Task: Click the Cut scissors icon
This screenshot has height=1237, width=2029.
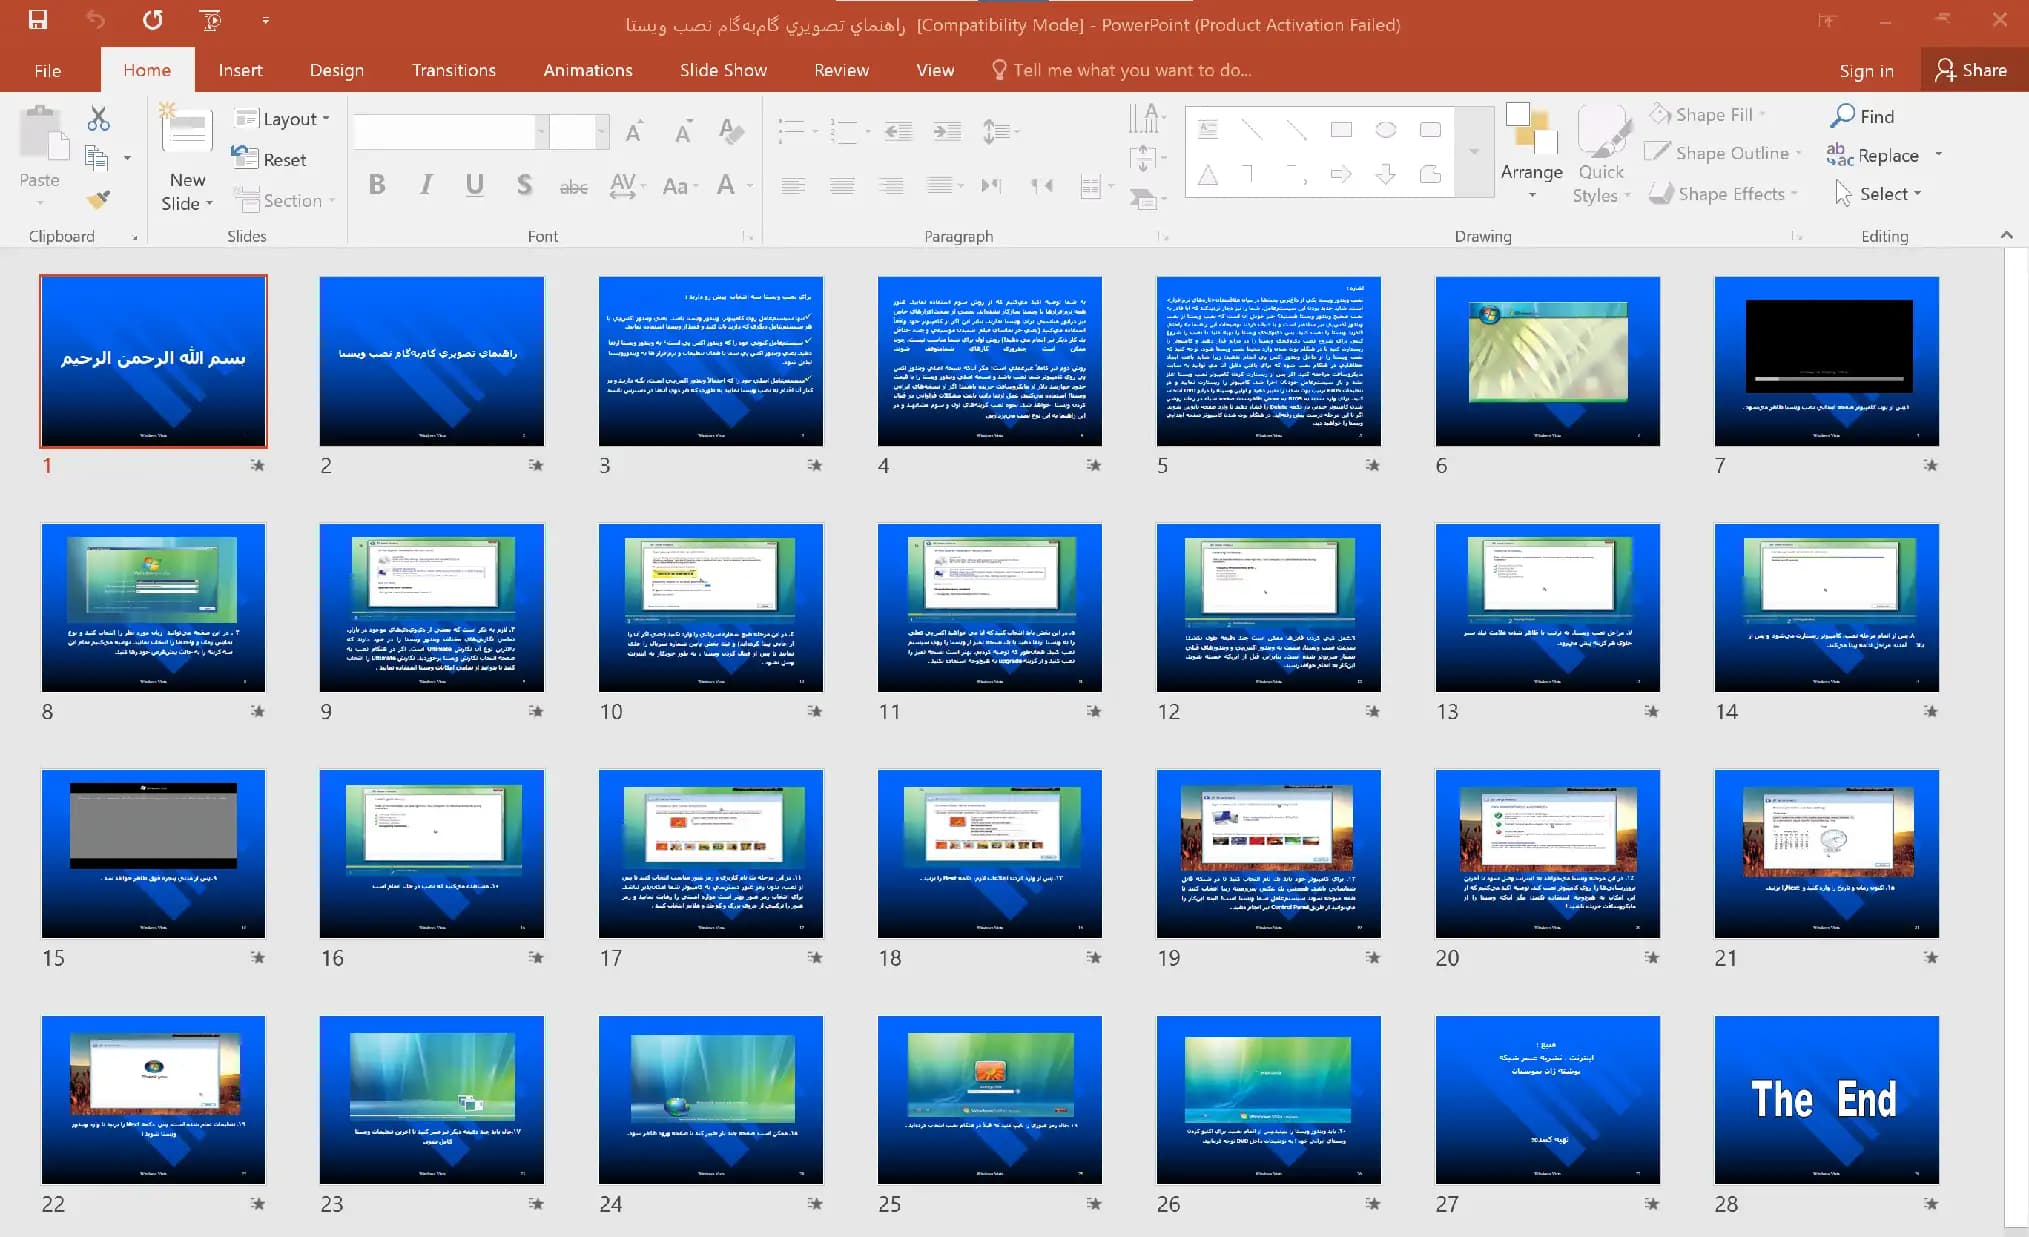Action: pyautogui.click(x=98, y=119)
